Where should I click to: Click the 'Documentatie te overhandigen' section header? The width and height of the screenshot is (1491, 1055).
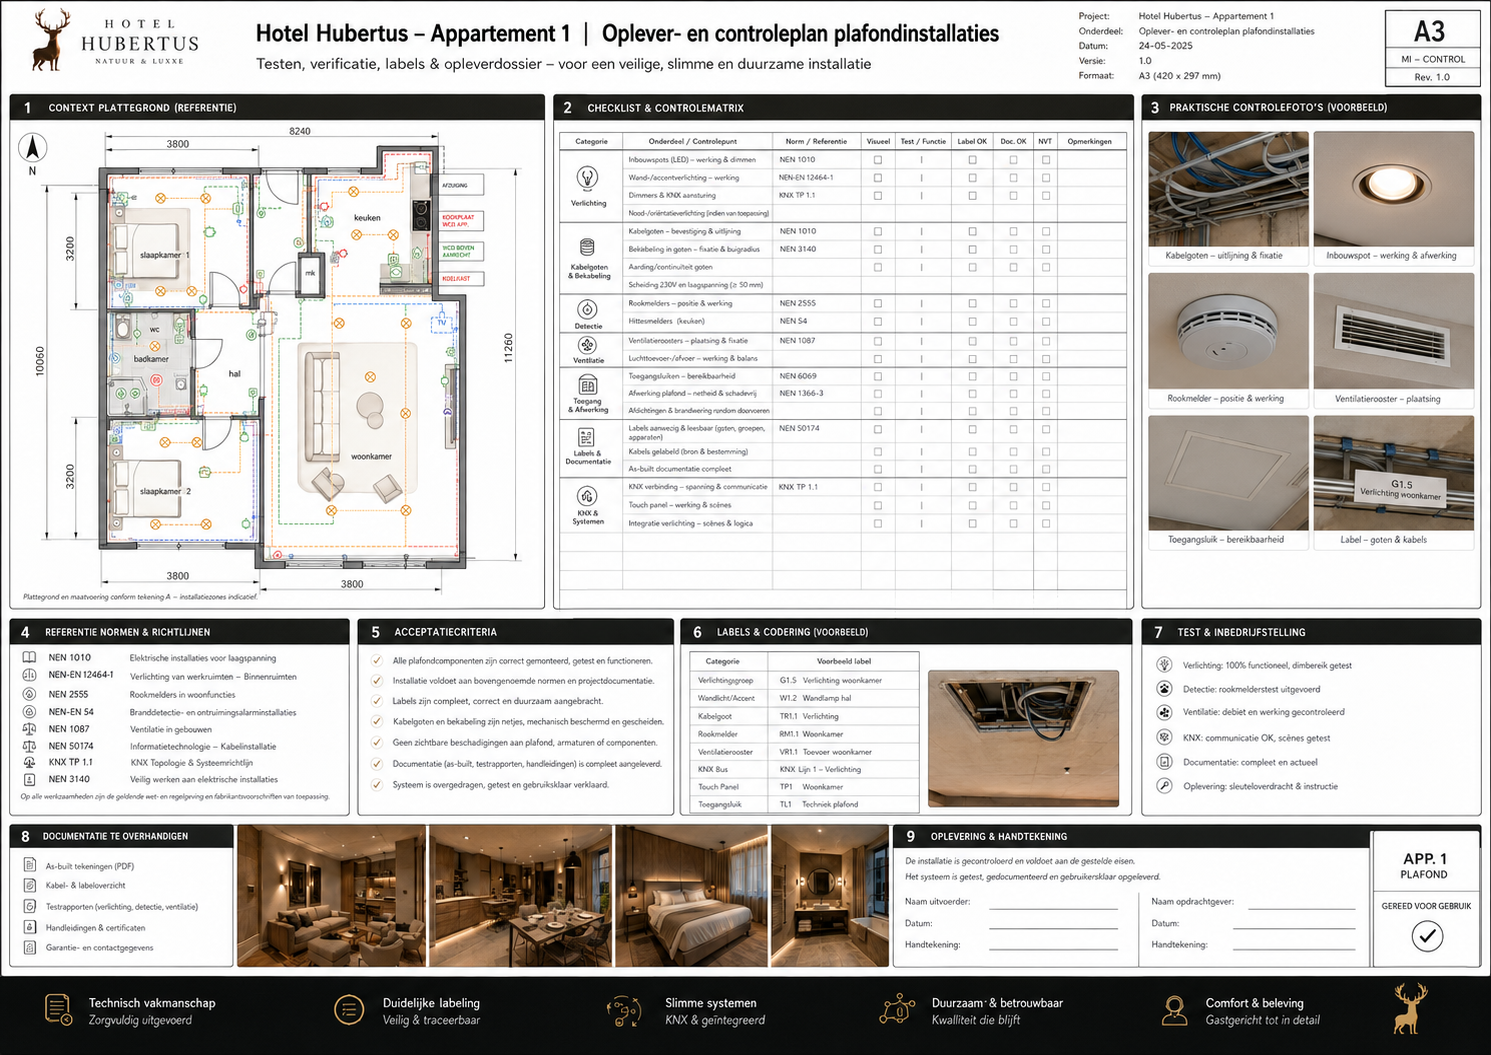pyautogui.click(x=122, y=836)
